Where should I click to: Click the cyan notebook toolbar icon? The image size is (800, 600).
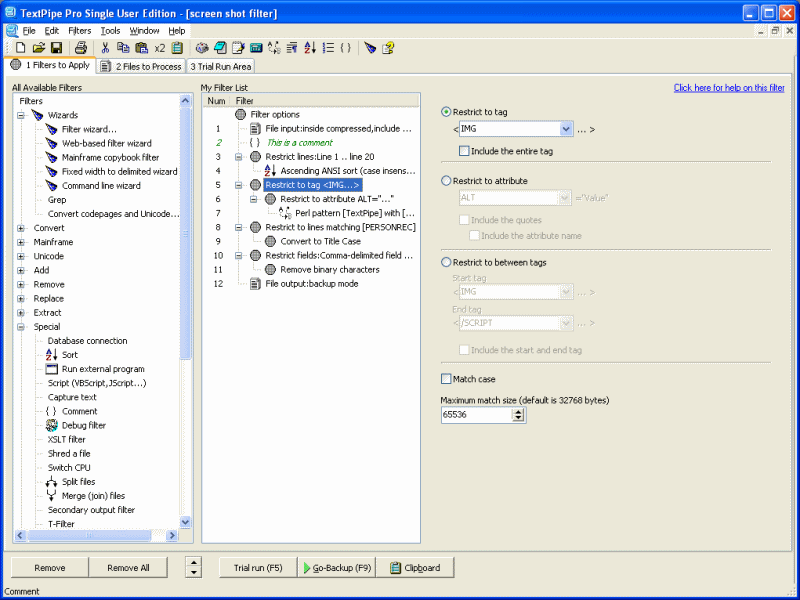point(220,48)
